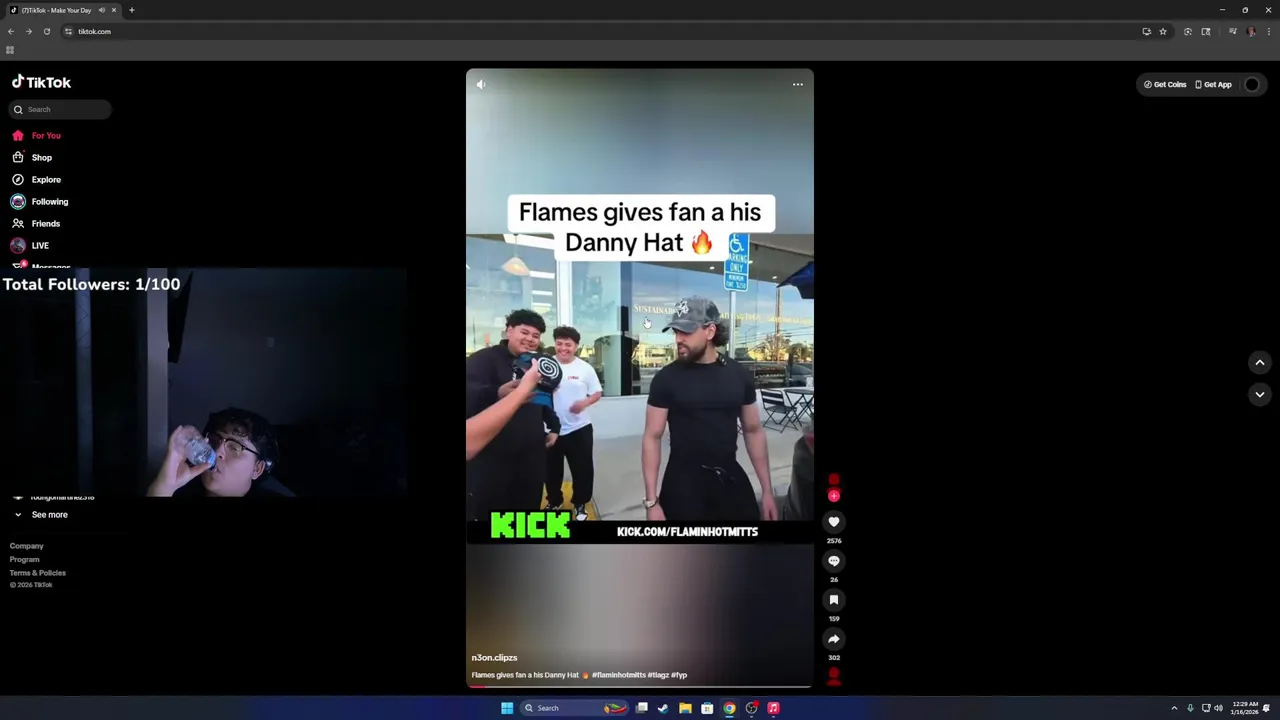This screenshot has height=720, width=1280.
Task: Unmute the video via the speaker icon
Action: click(x=481, y=85)
